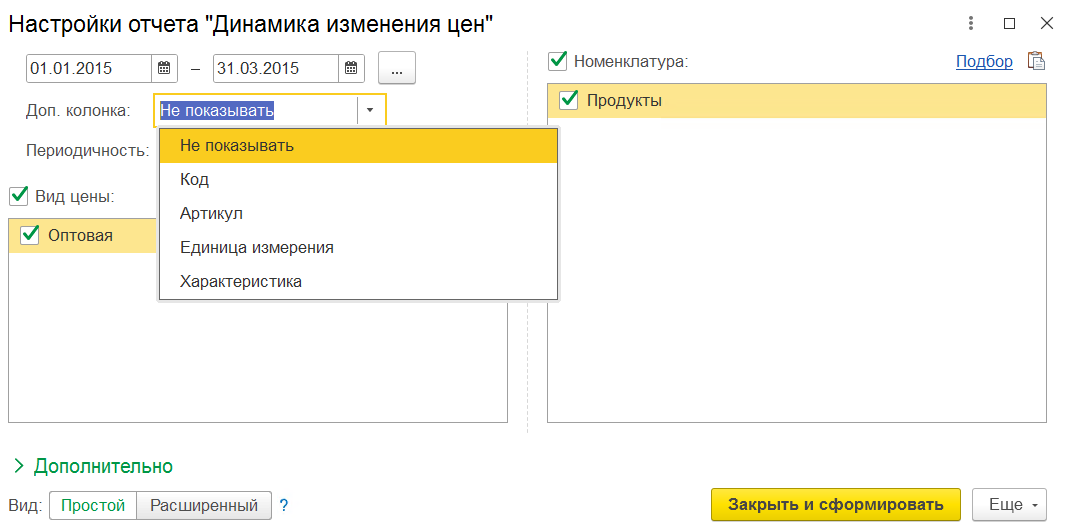Uncheck the Продукты item checkbox
Screen dimensions: 1065x531
pos(568,100)
